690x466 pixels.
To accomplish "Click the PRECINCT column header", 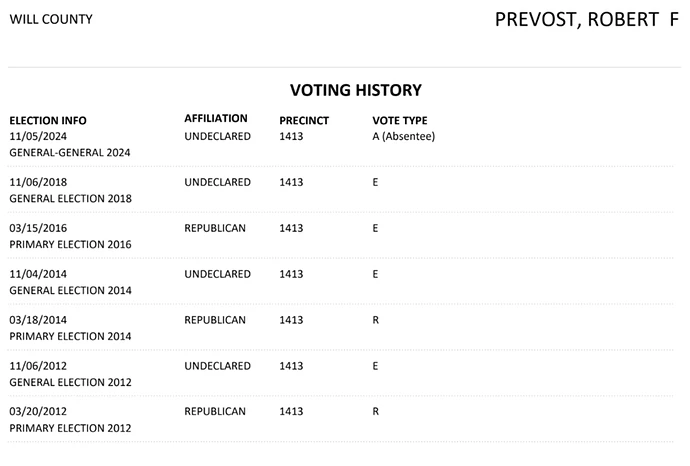I will click(x=304, y=121).
